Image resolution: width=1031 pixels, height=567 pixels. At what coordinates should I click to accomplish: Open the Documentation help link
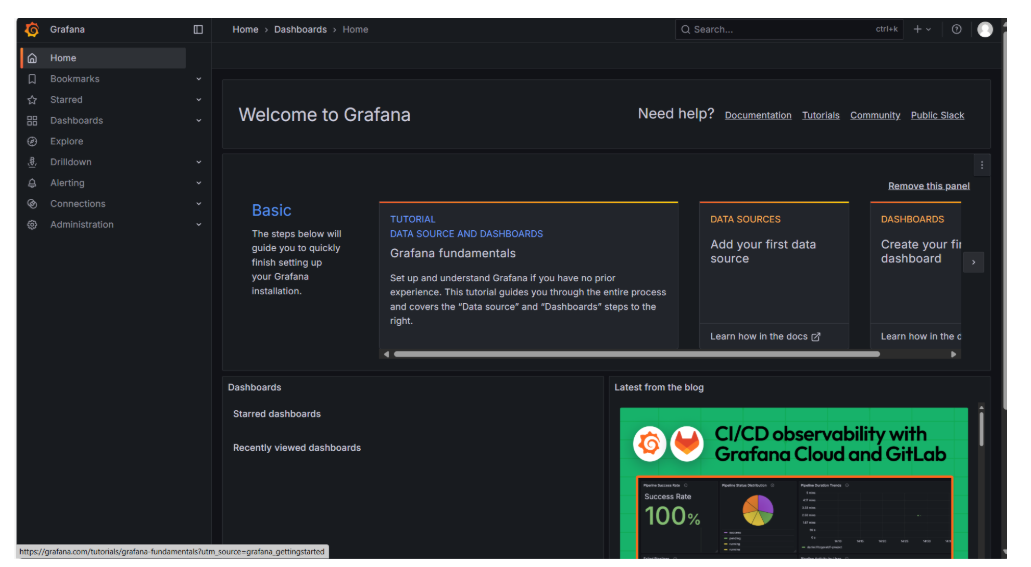[x=758, y=116]
